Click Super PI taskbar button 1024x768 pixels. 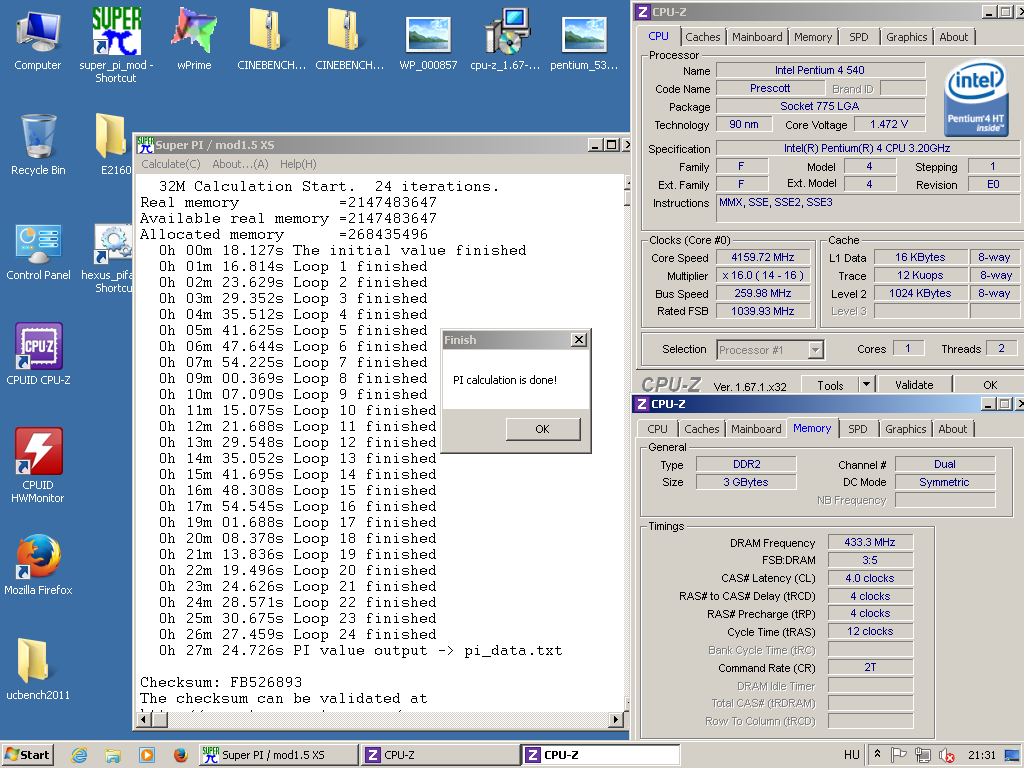click(x=278, y=755)
